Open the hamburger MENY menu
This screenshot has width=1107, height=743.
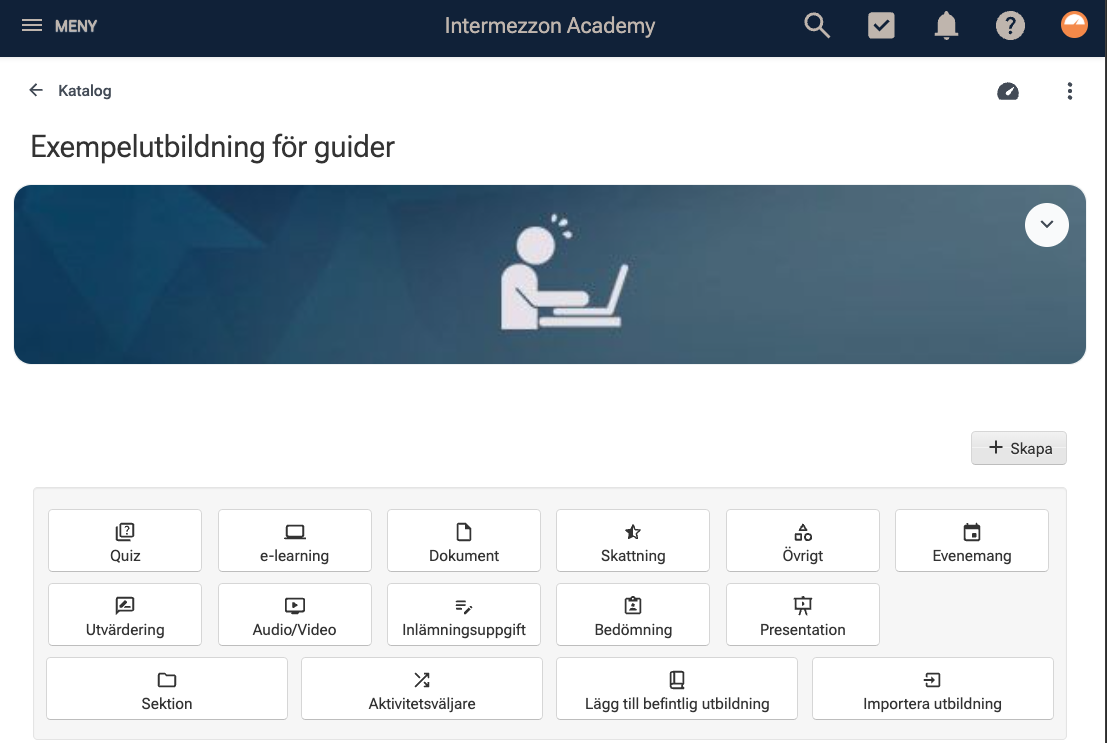59,26
